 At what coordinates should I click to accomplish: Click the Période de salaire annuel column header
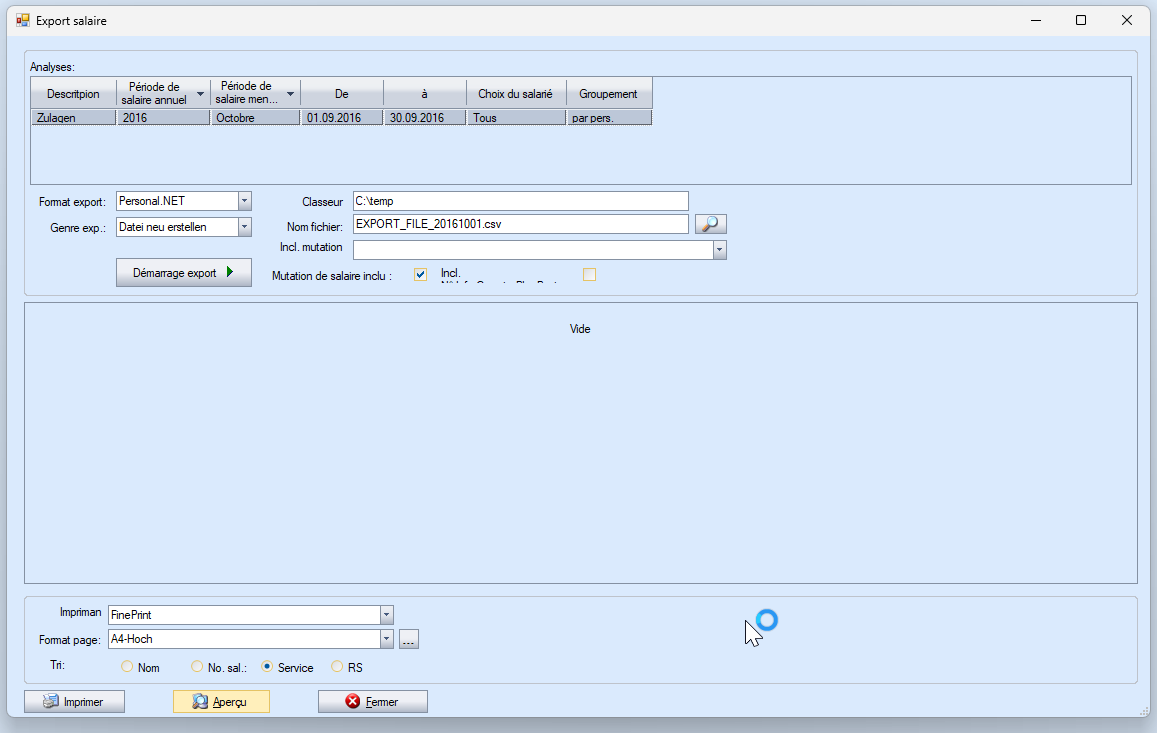click(x=162, y=93)
